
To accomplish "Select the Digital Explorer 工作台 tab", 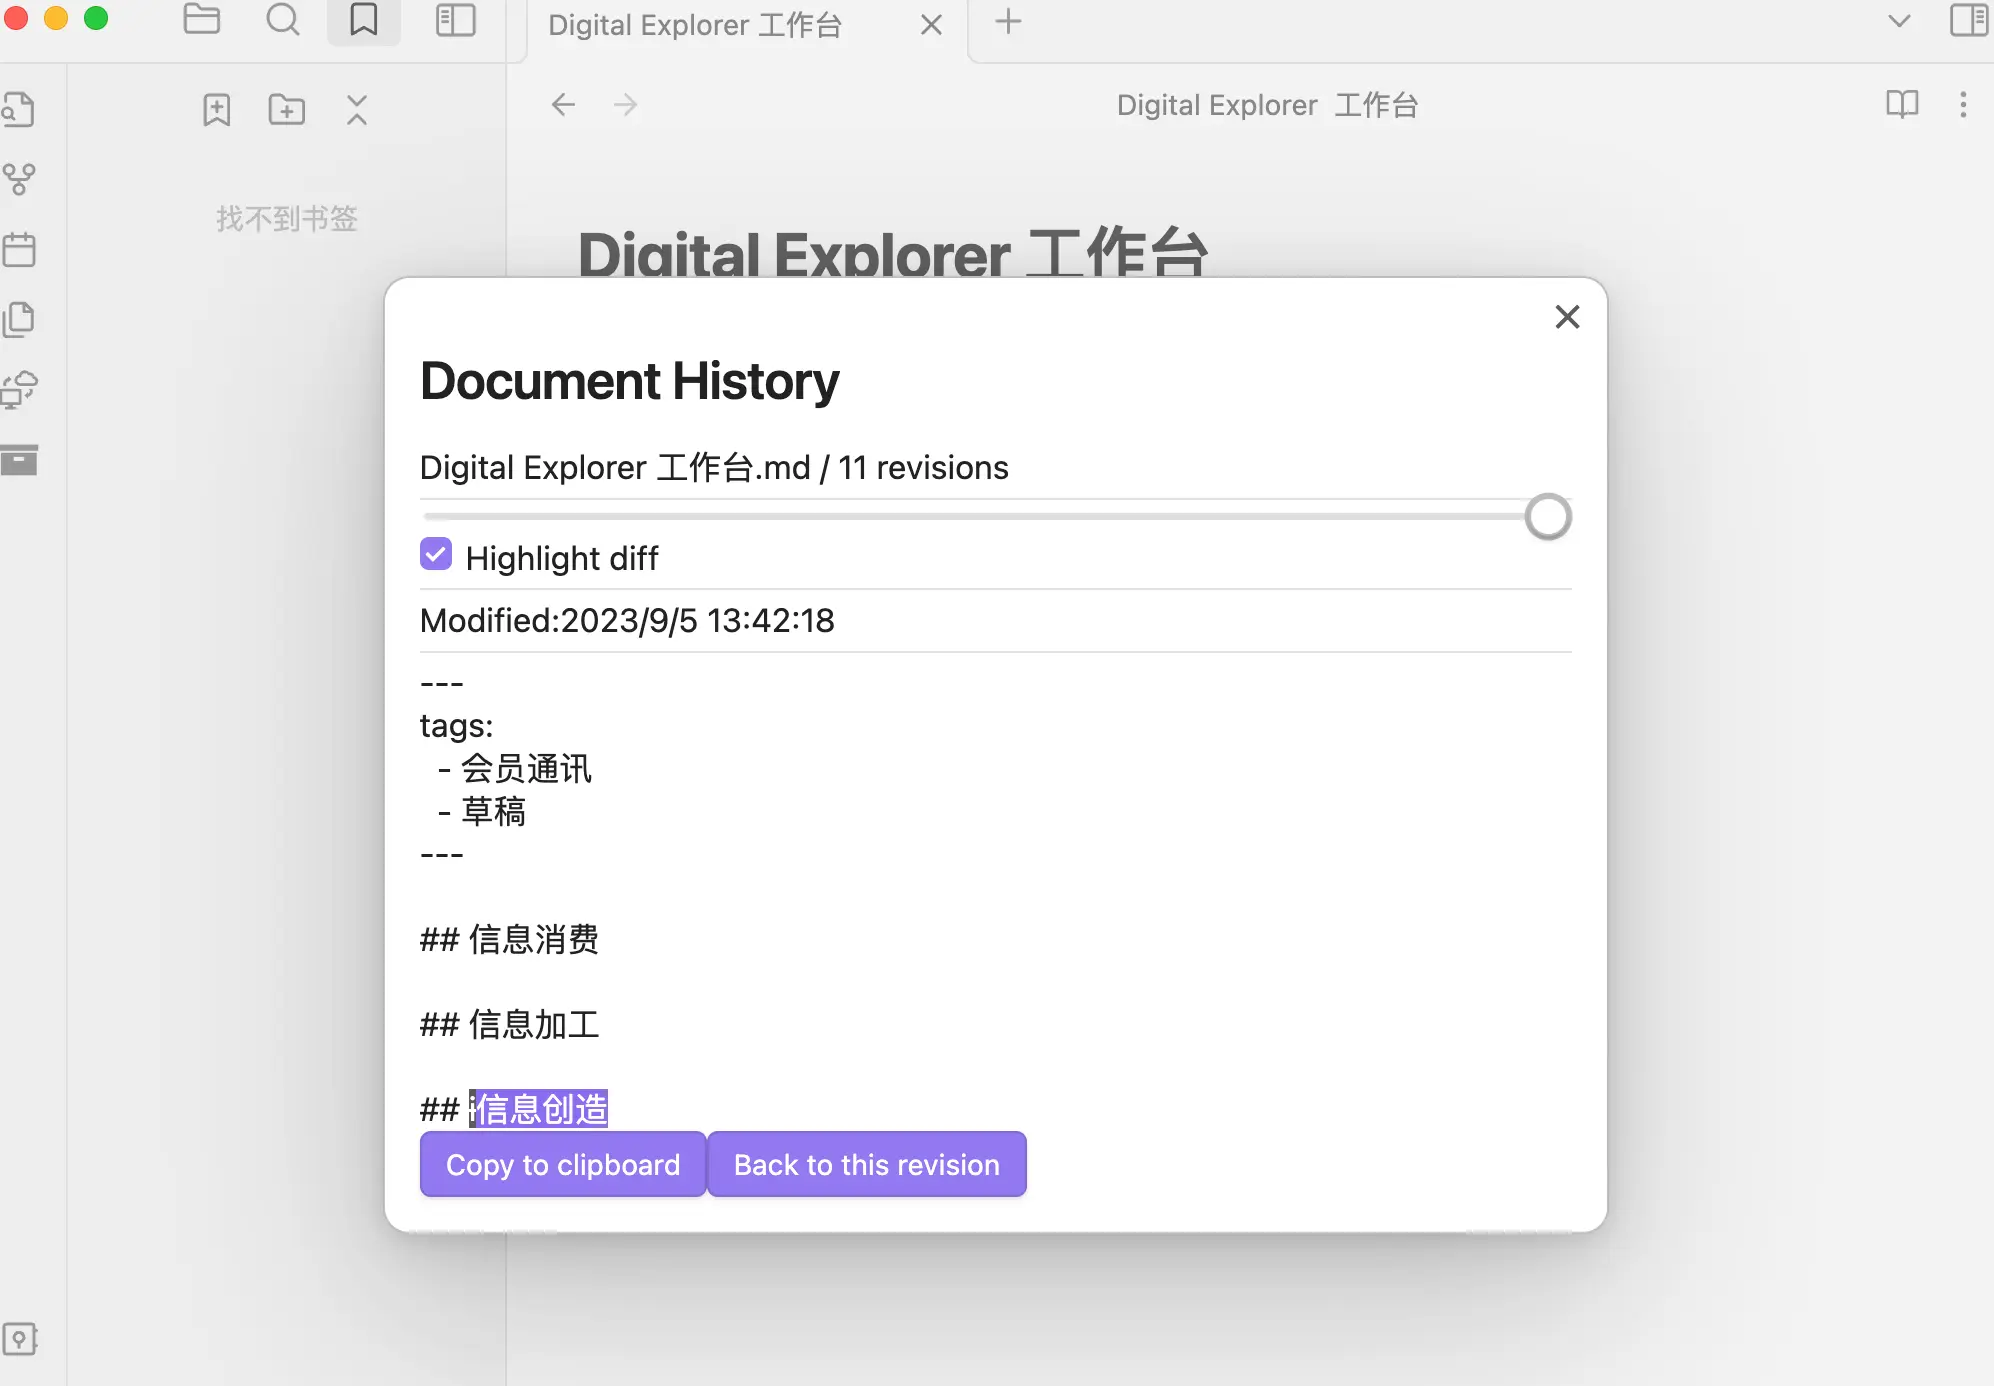I will [695, 25].
